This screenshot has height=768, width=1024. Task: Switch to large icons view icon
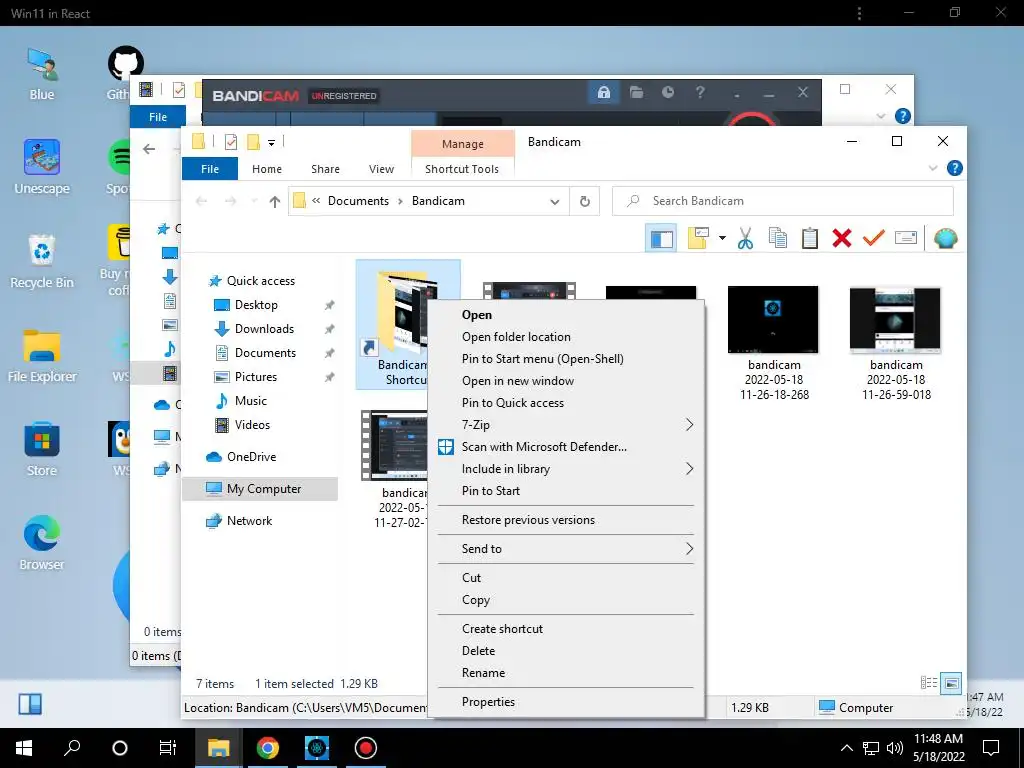click(x=952, y=683)
